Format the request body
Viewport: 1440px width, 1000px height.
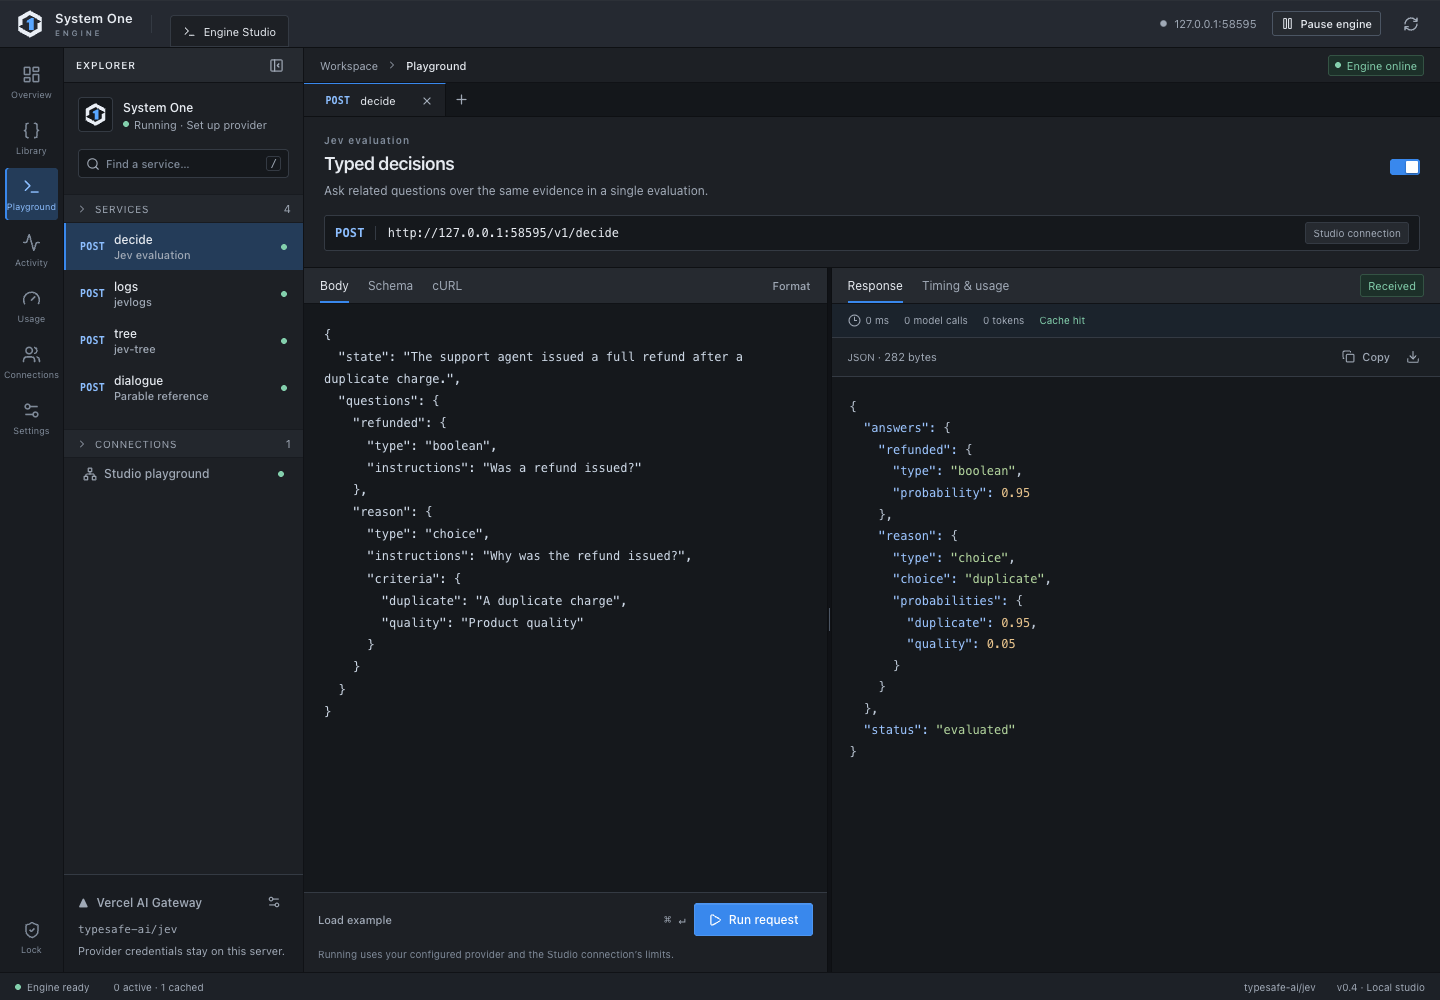pos(791,286)
